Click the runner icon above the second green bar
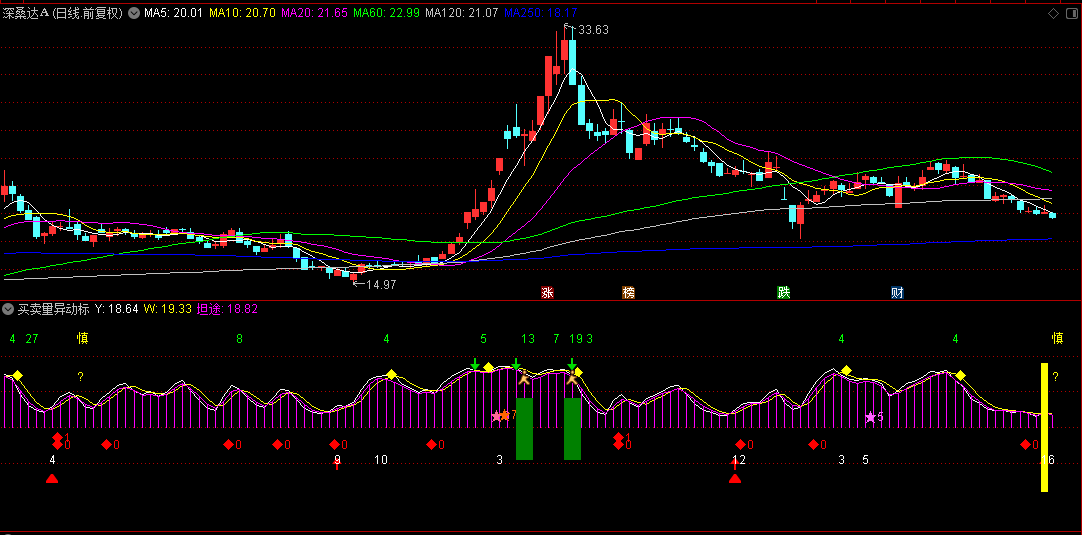This screenshot has height=535, width=1082. (x=572, y=378)
